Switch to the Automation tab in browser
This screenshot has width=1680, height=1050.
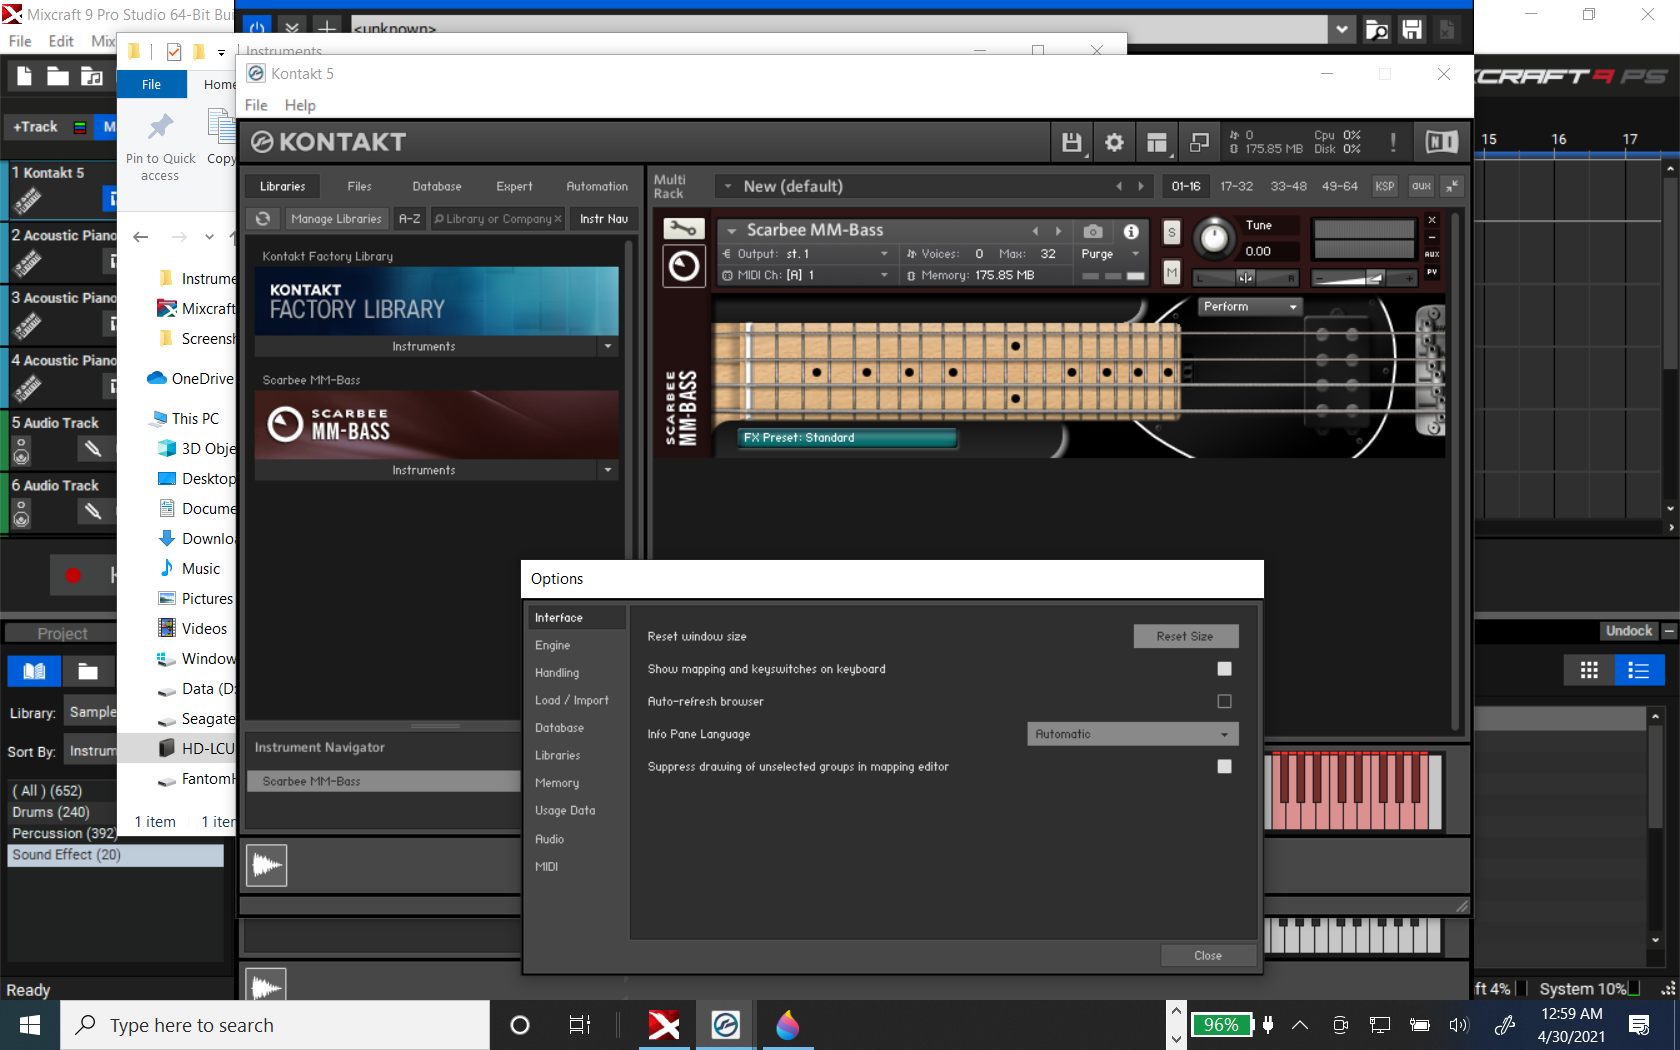597,186
